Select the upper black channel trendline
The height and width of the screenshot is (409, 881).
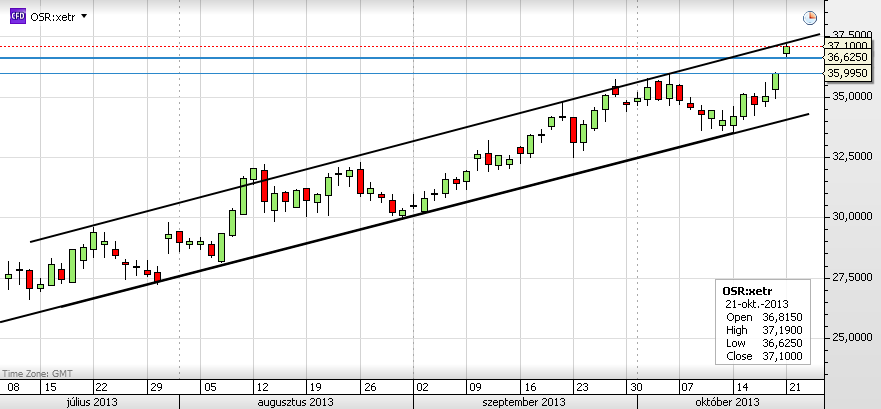point(425,138)
